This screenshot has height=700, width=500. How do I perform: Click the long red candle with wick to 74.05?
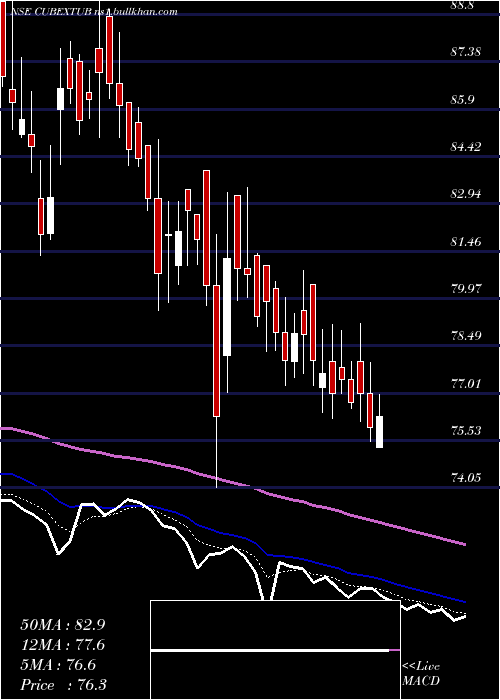217,351
